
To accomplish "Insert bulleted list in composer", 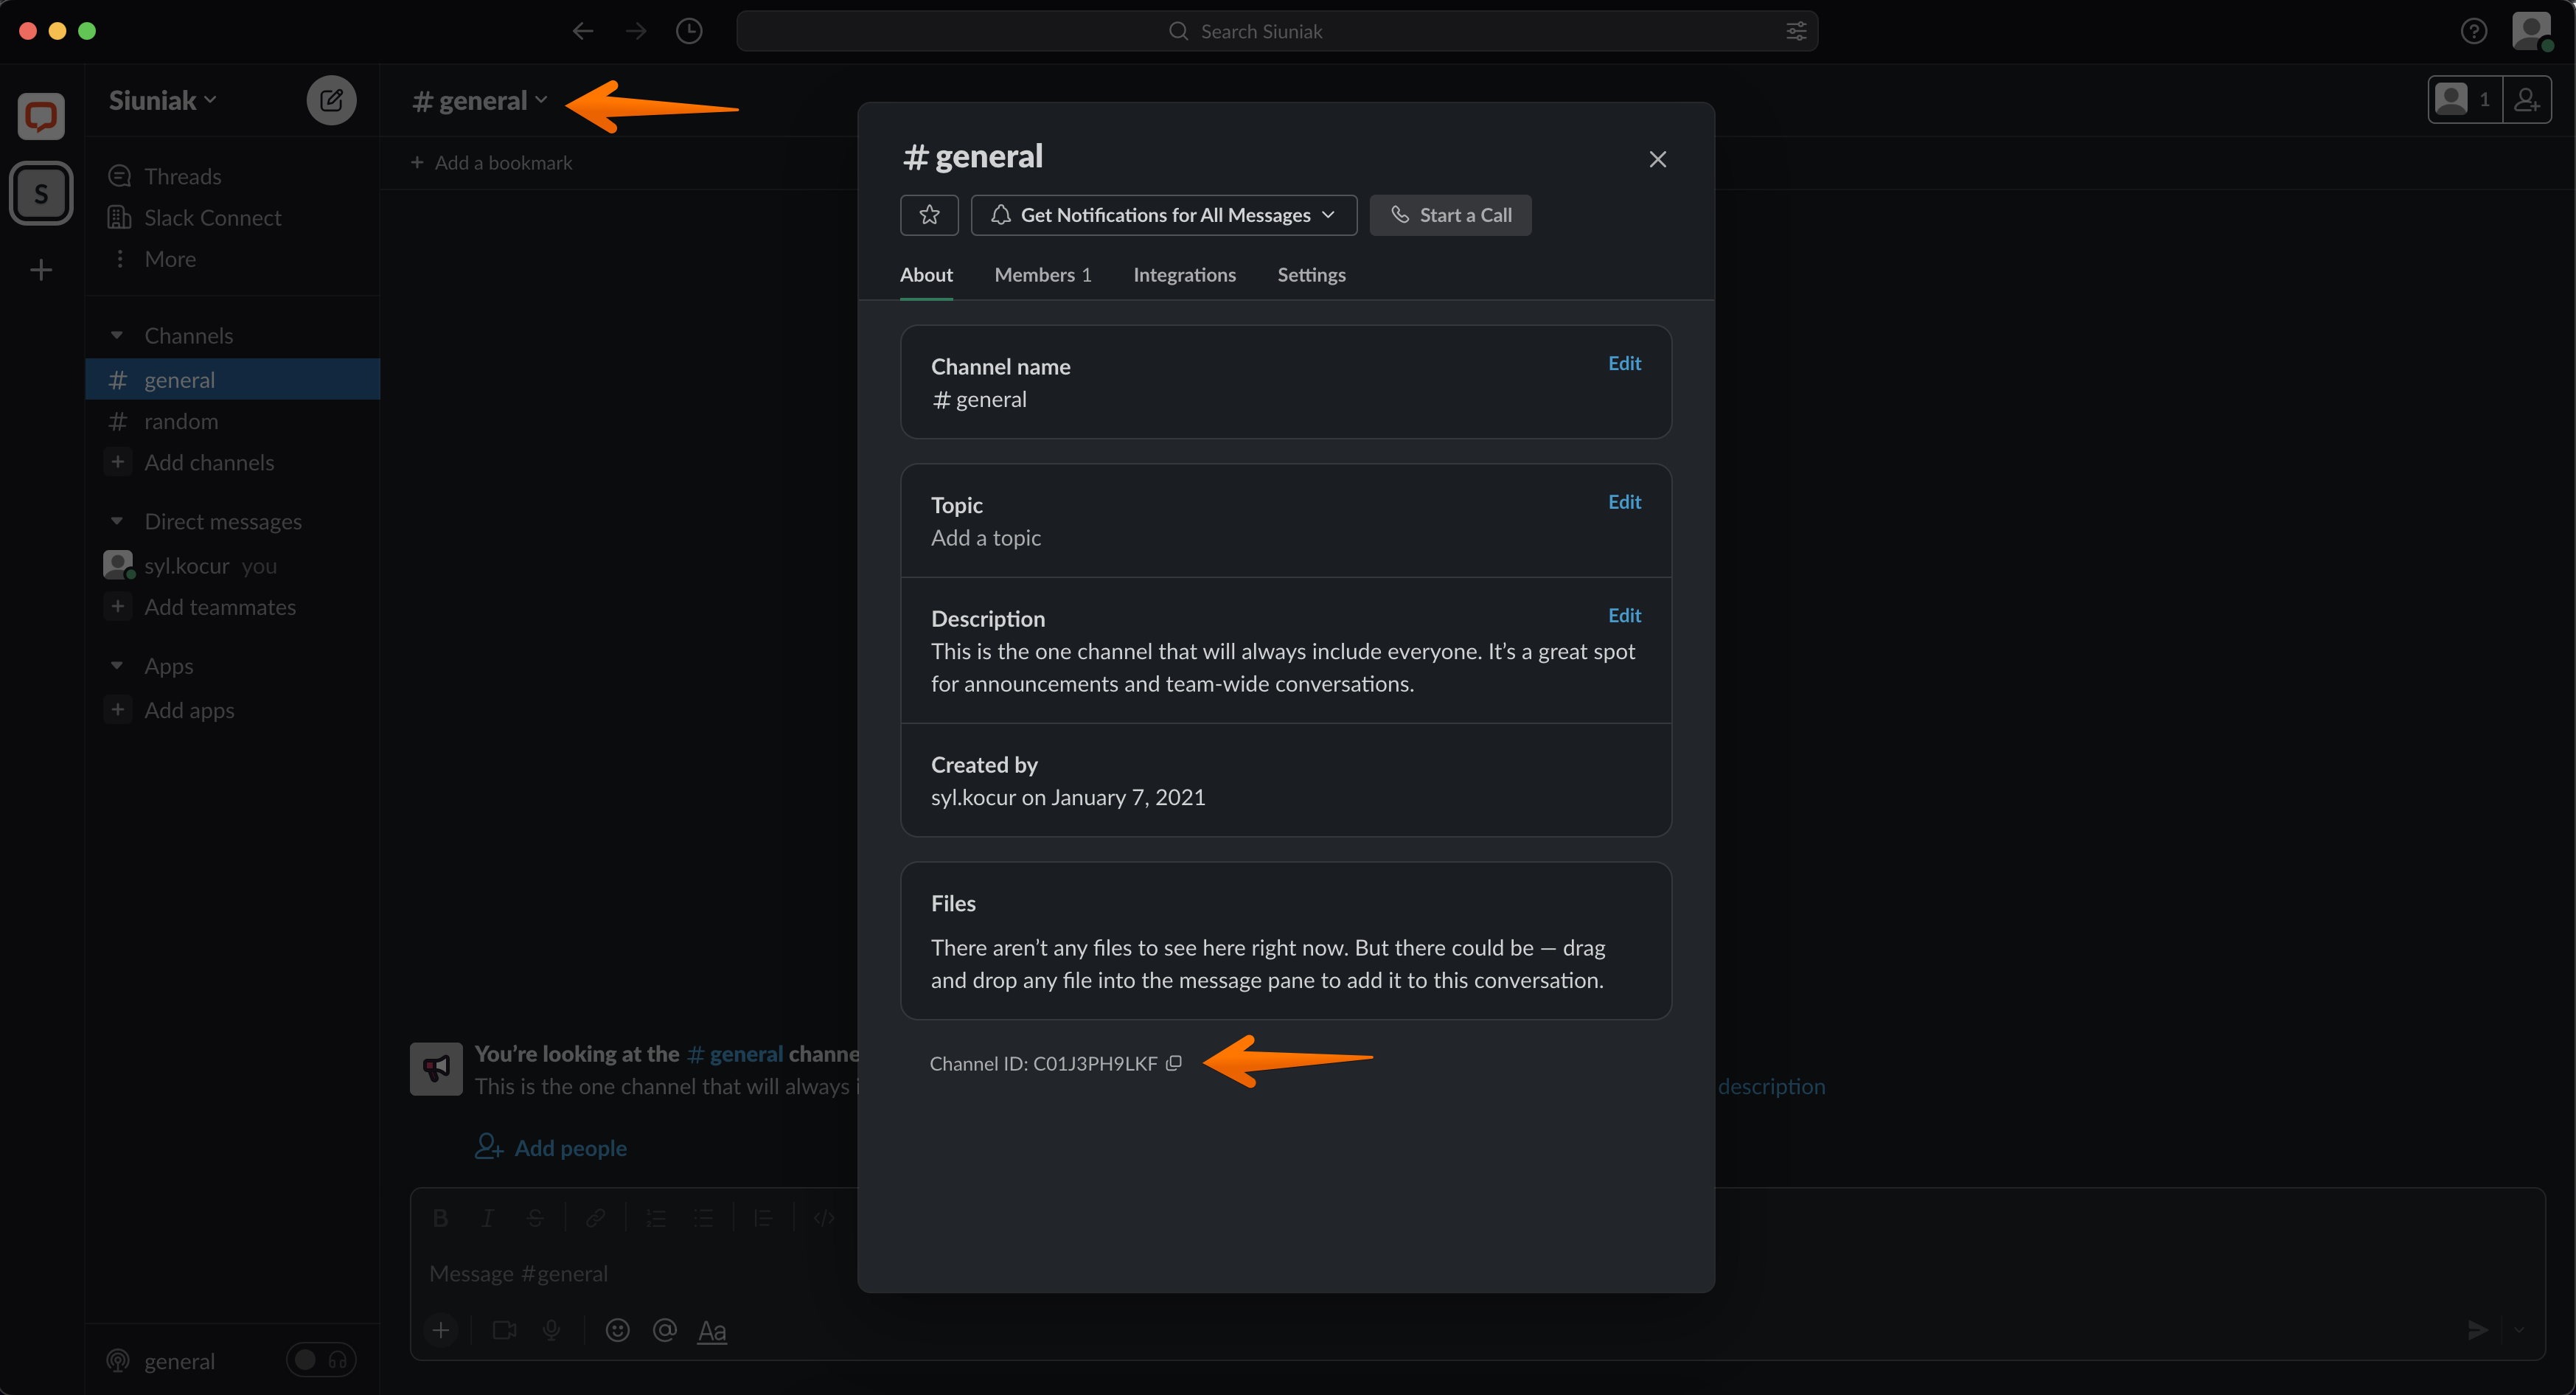I will [x=703, y=1217].
